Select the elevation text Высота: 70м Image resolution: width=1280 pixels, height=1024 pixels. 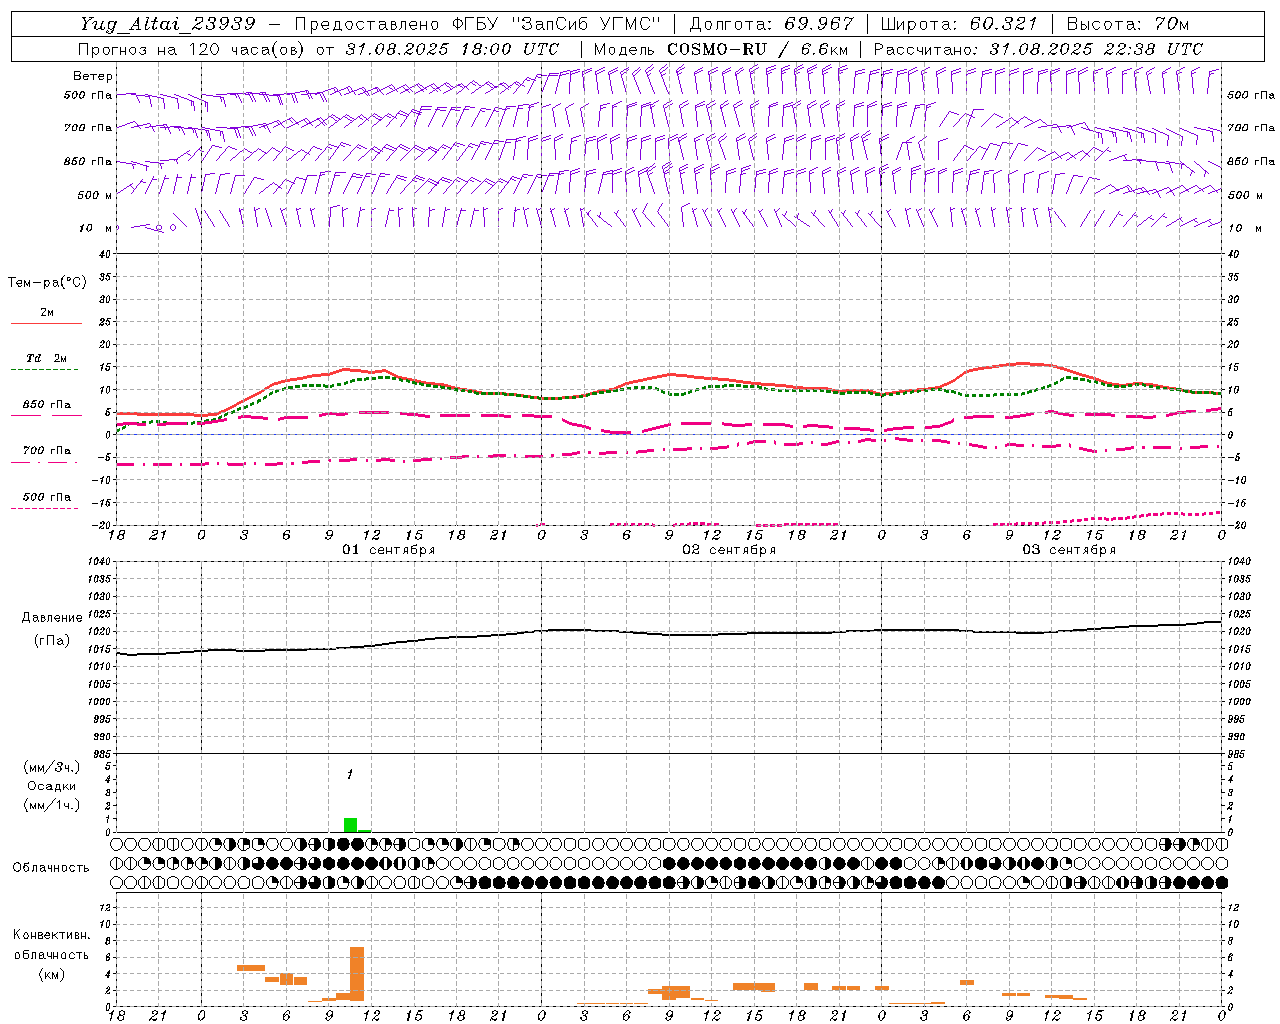point(1128,24)
